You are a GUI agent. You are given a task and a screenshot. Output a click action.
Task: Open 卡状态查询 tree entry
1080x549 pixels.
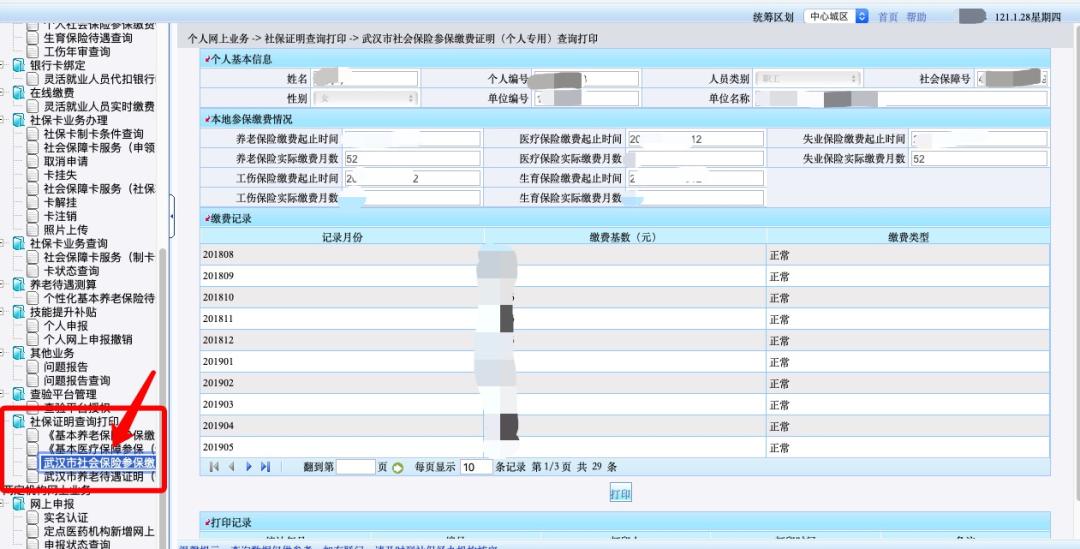tap(71, 271)
